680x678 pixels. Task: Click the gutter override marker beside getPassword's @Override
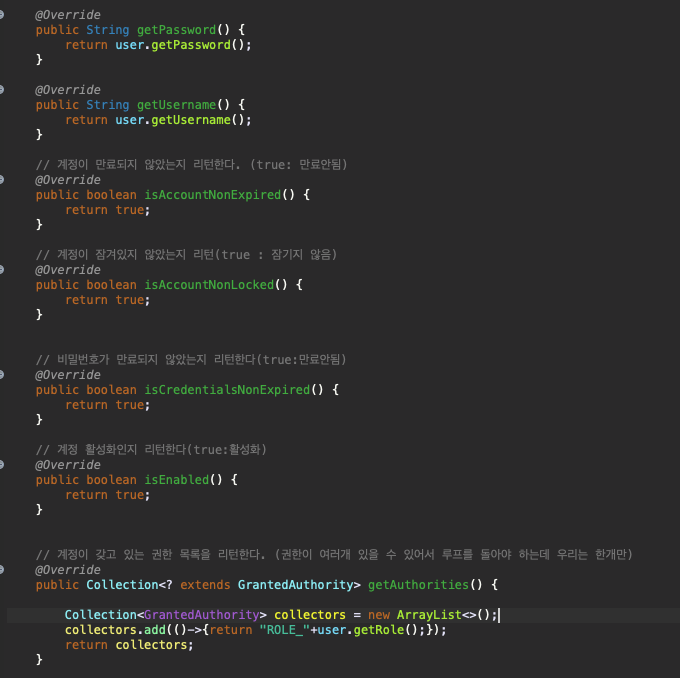click(2, 15)
